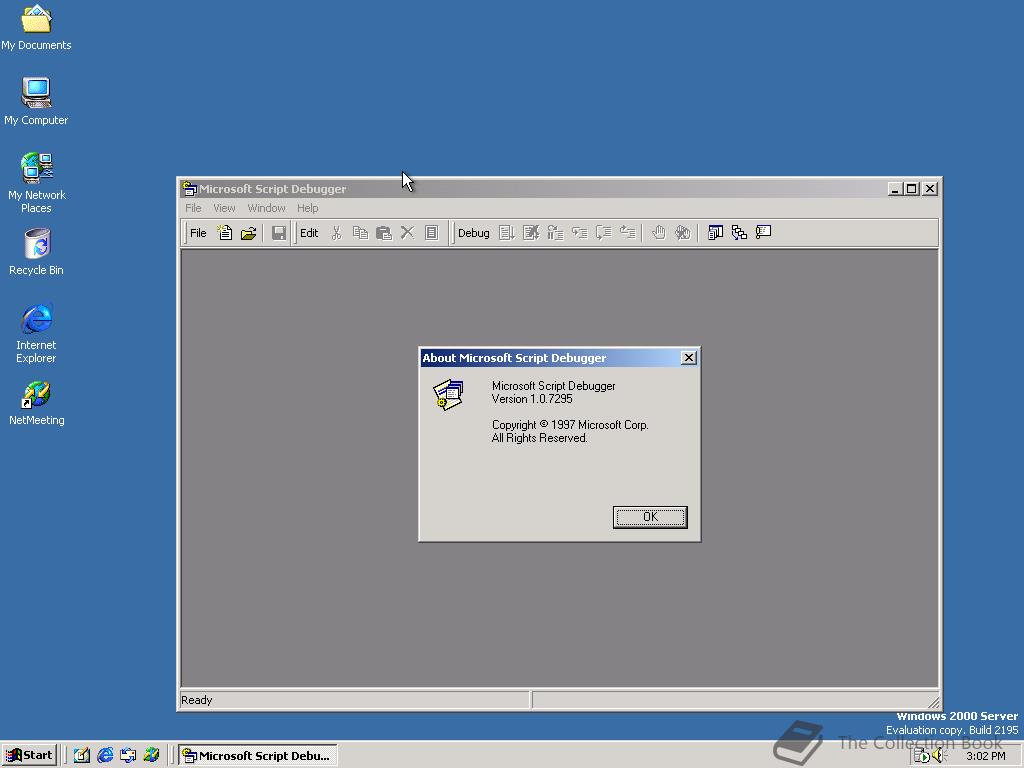Screen dimensions: 1024x768
Task: Click the Run icon in Debug toolbar
Action: pos(507,232)
